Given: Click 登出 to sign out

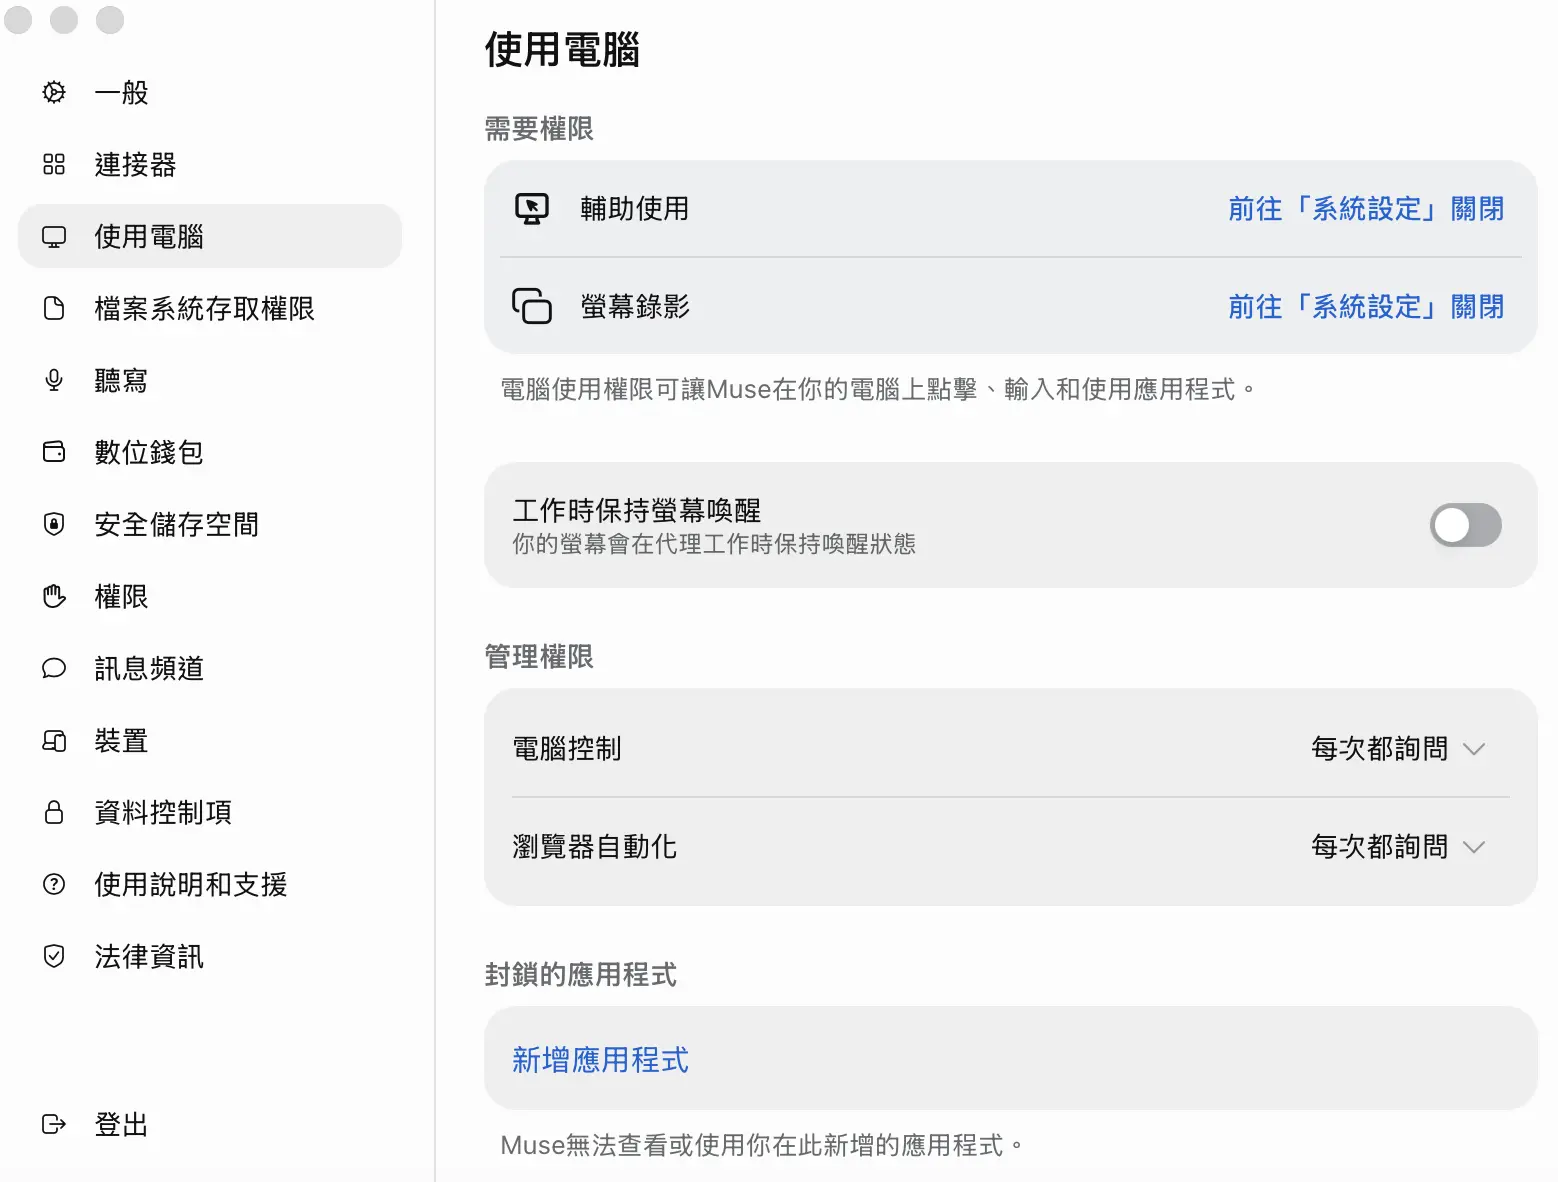Looking at the screenshot, I should pos(210,1125).
